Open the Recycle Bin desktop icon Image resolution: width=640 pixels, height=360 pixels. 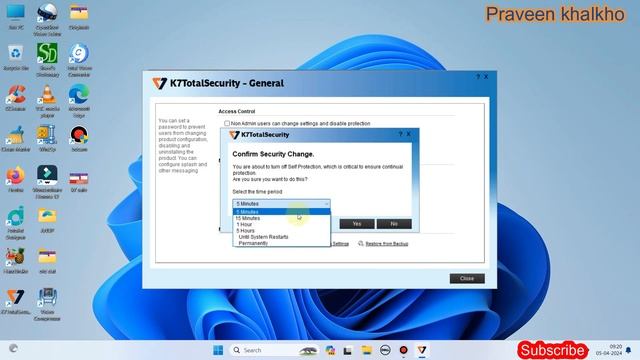pyautogui.click(x=16, y=57)
